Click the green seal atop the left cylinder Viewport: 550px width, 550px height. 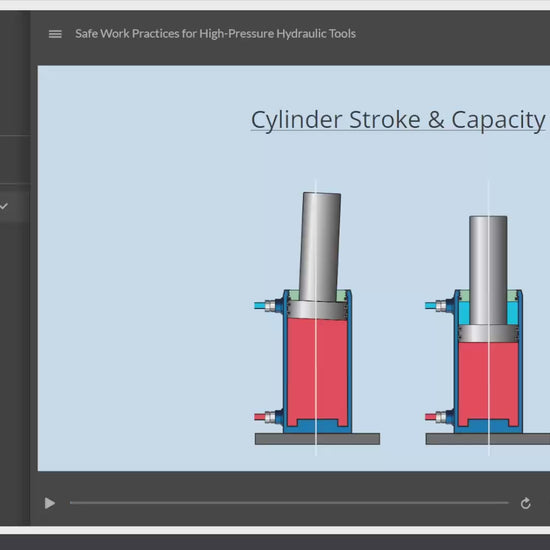342,296
